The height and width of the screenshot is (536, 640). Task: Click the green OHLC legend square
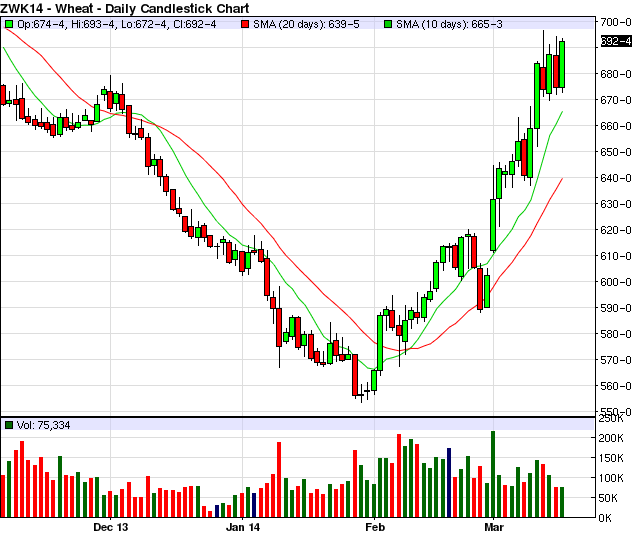point(9,24)
